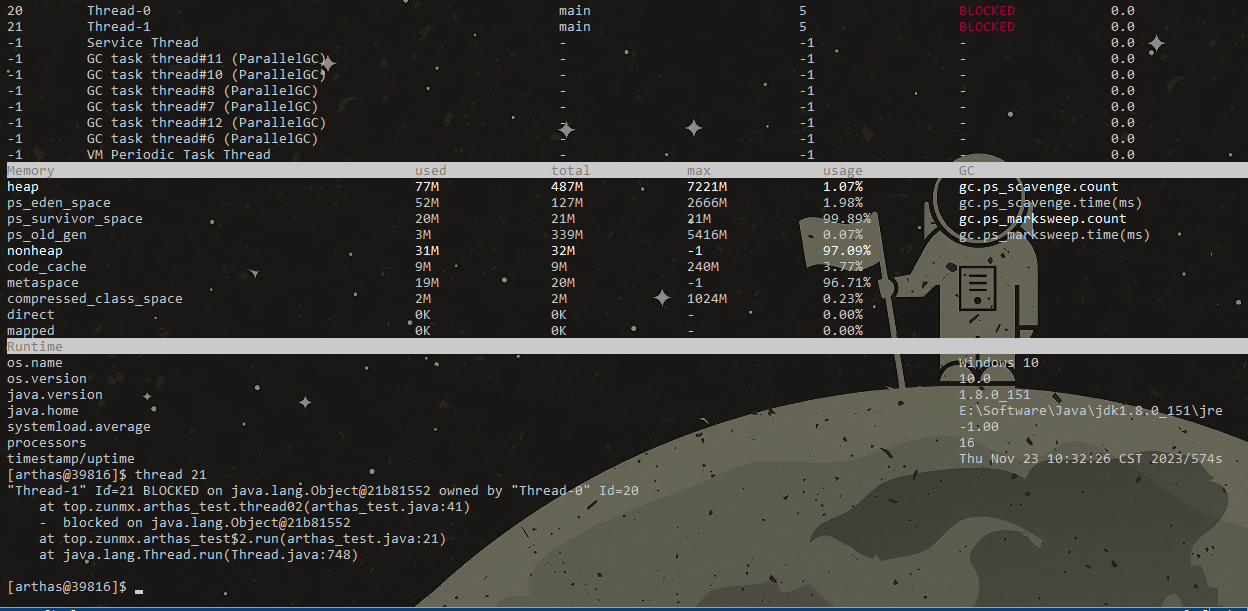
Task: Click the ps_old_gen row label
Action: click(x=47, y=235)
